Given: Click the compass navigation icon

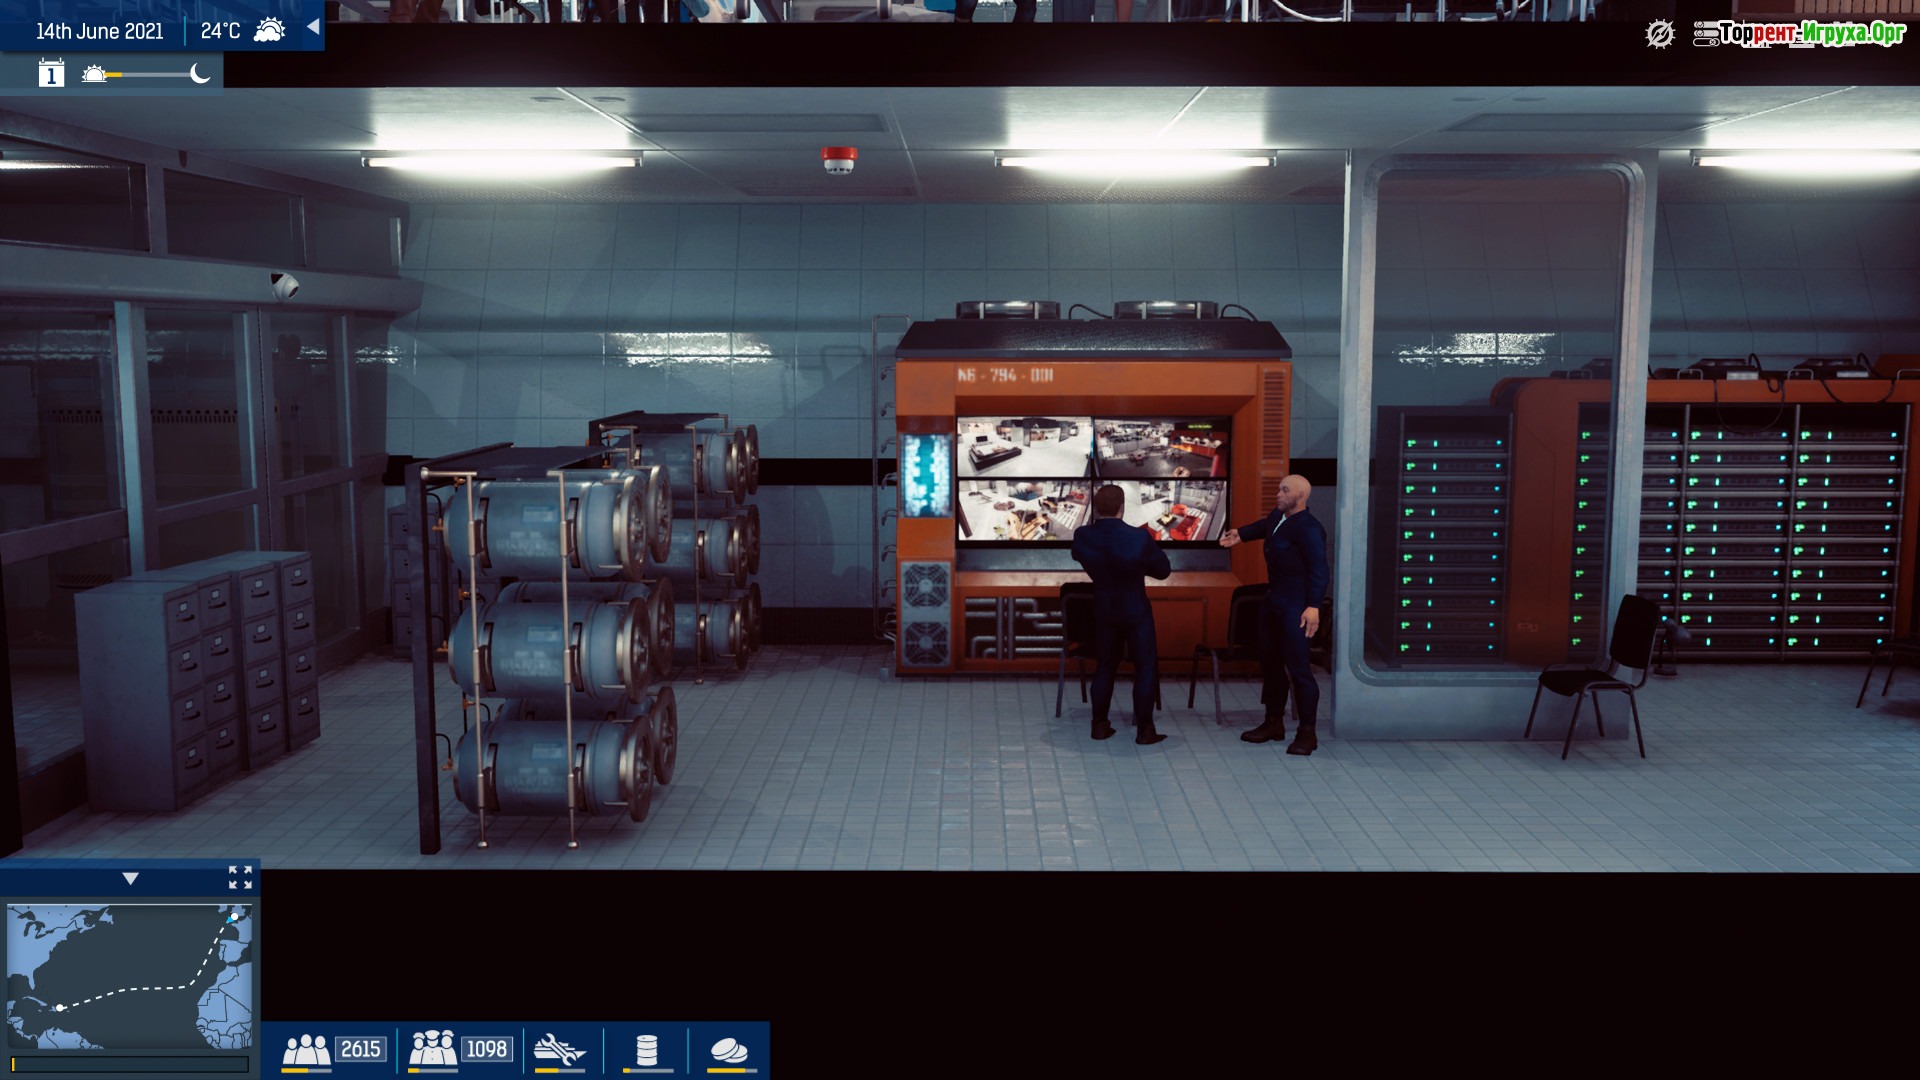Looking at the screenshot, I should pyautogui.click(x=1659, y=34).
